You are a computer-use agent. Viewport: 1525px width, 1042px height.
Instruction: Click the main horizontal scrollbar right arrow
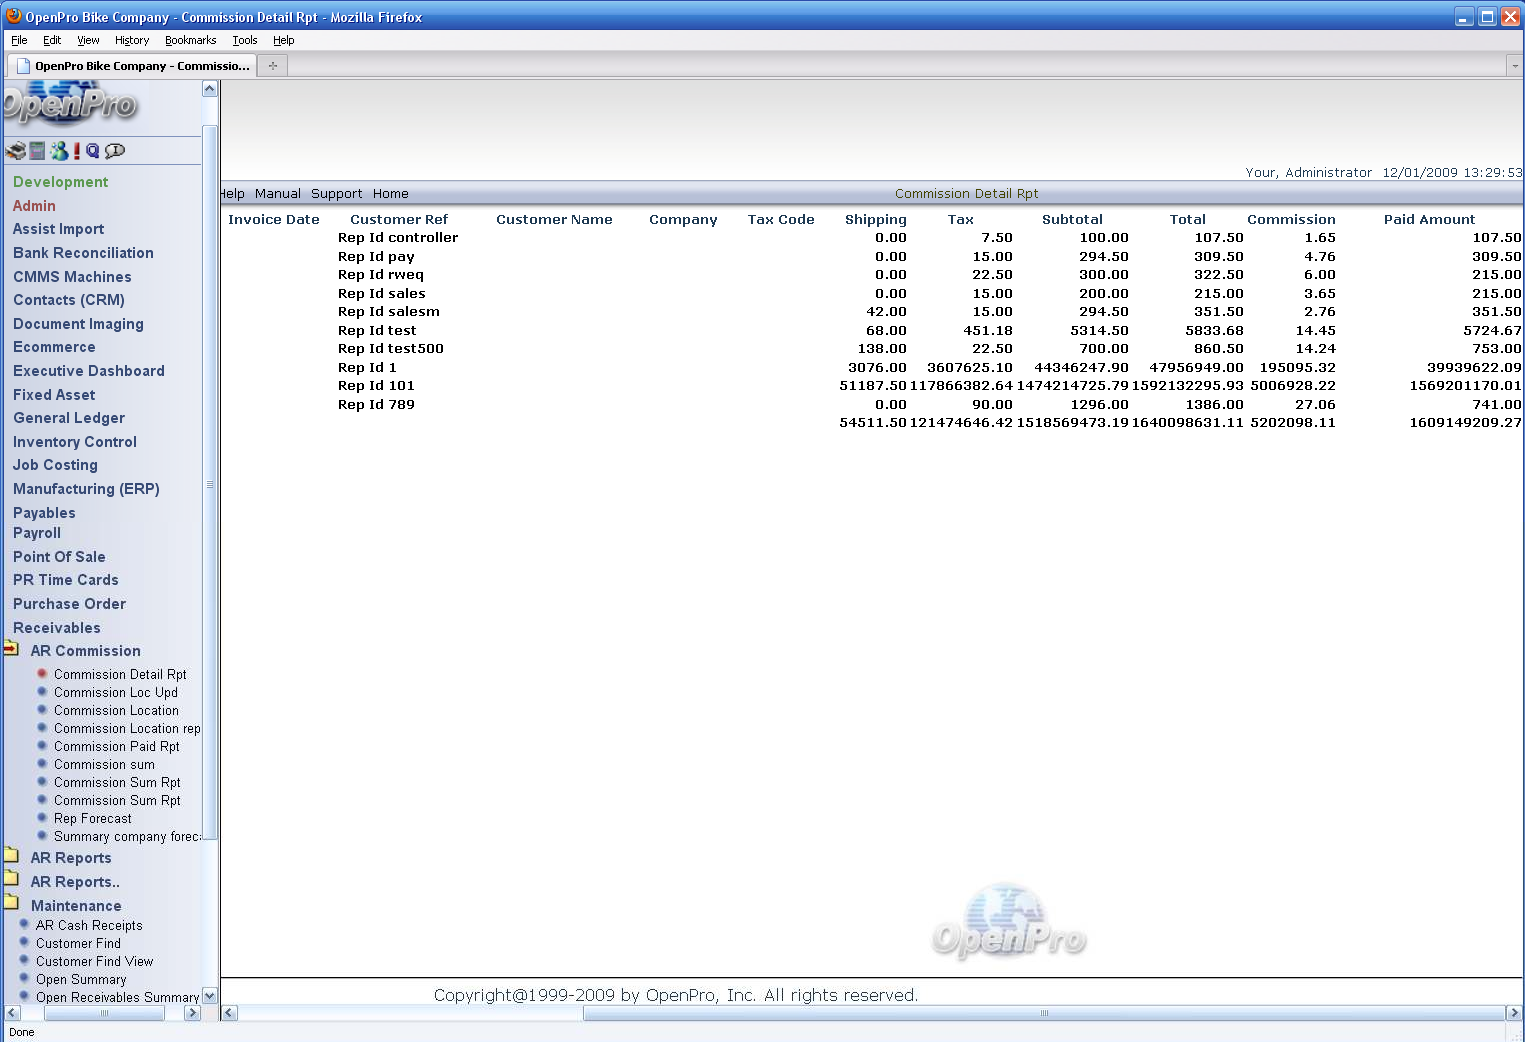click(1513, 1013)
